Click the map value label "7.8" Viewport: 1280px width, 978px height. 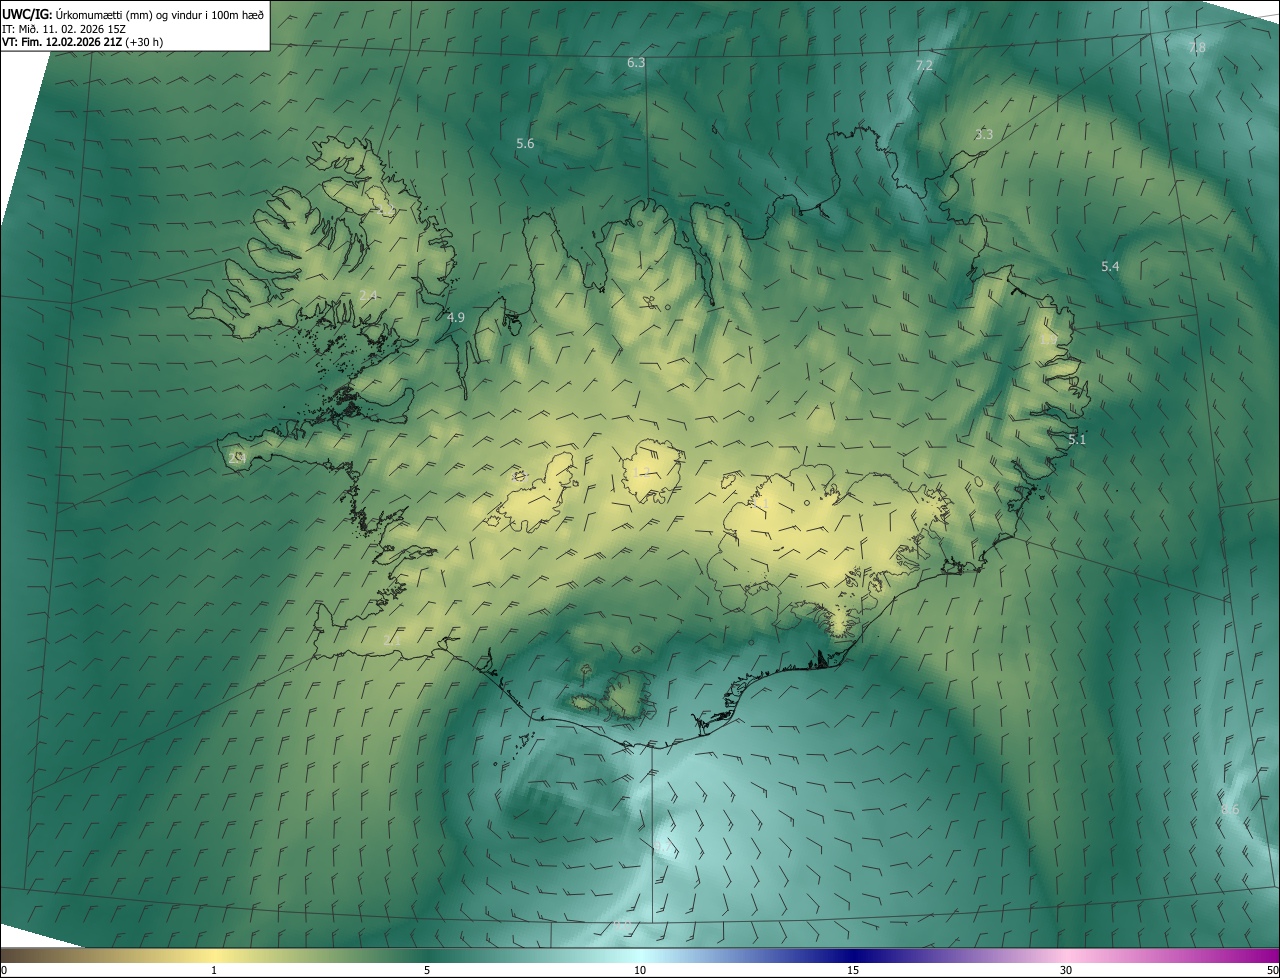(1197, 48)
